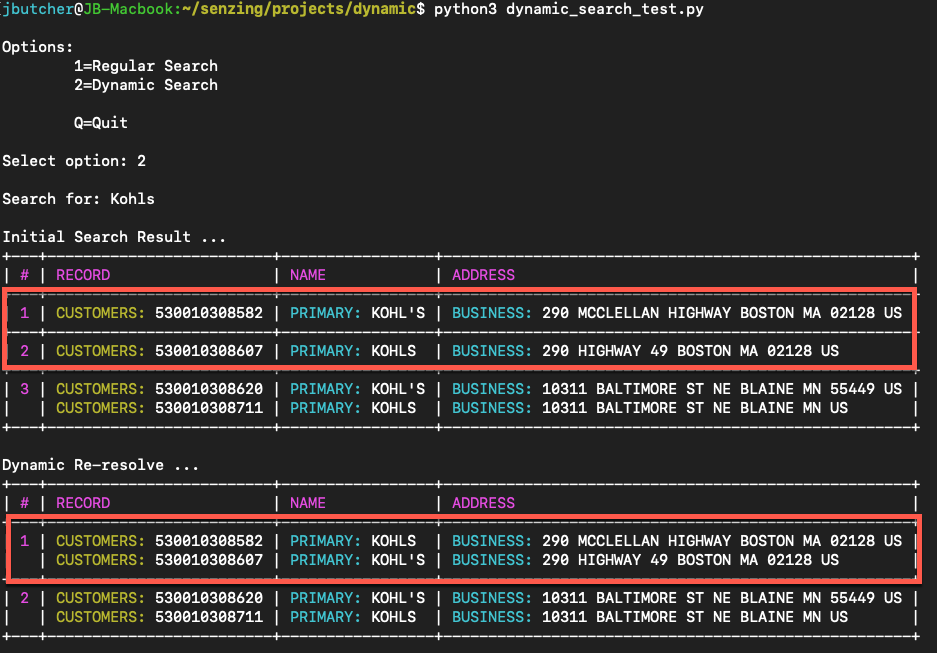
Task: Select the 1=Regular Search option line
Action: point(146,66)
